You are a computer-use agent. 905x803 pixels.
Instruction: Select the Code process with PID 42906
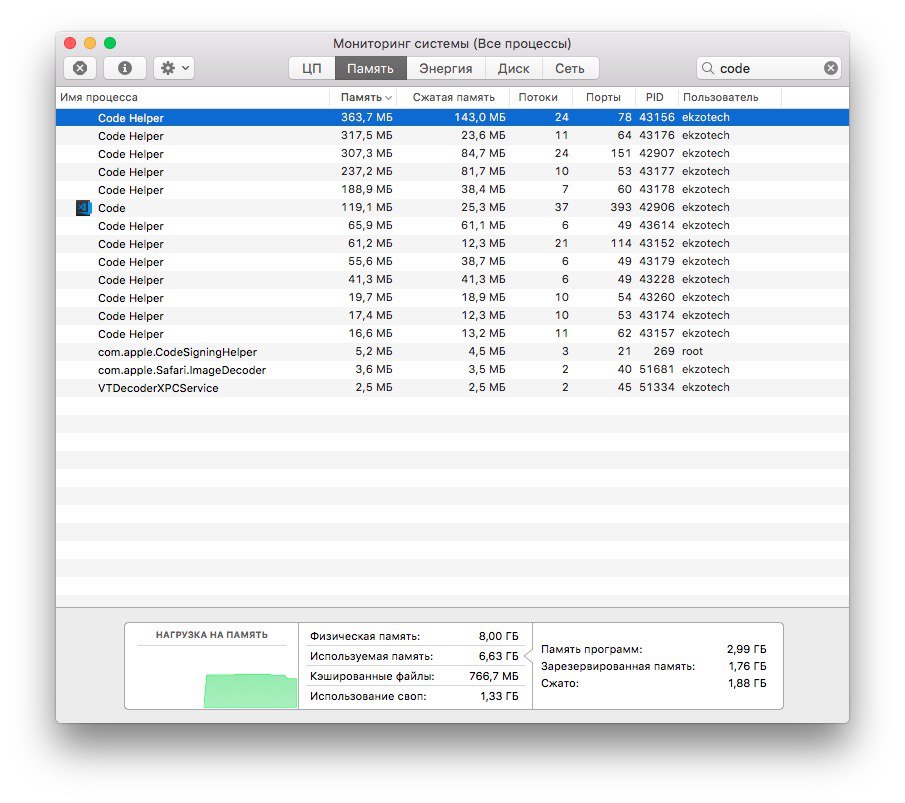click(x=452, y=207)
